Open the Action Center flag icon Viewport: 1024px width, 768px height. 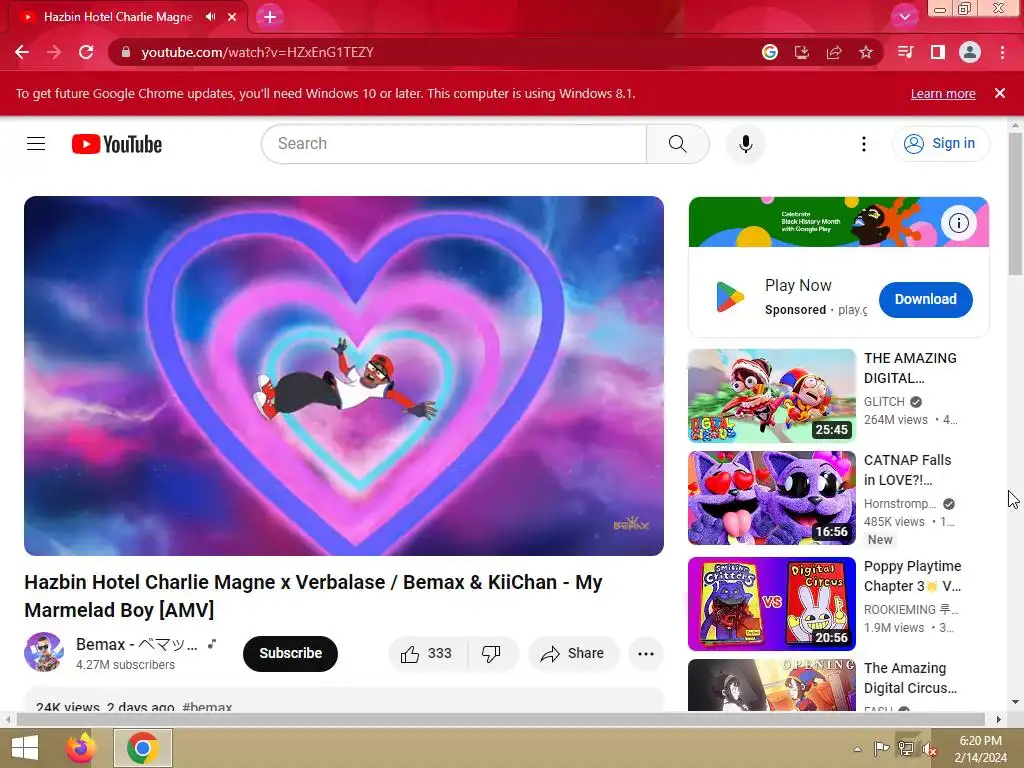click(881, 748)
